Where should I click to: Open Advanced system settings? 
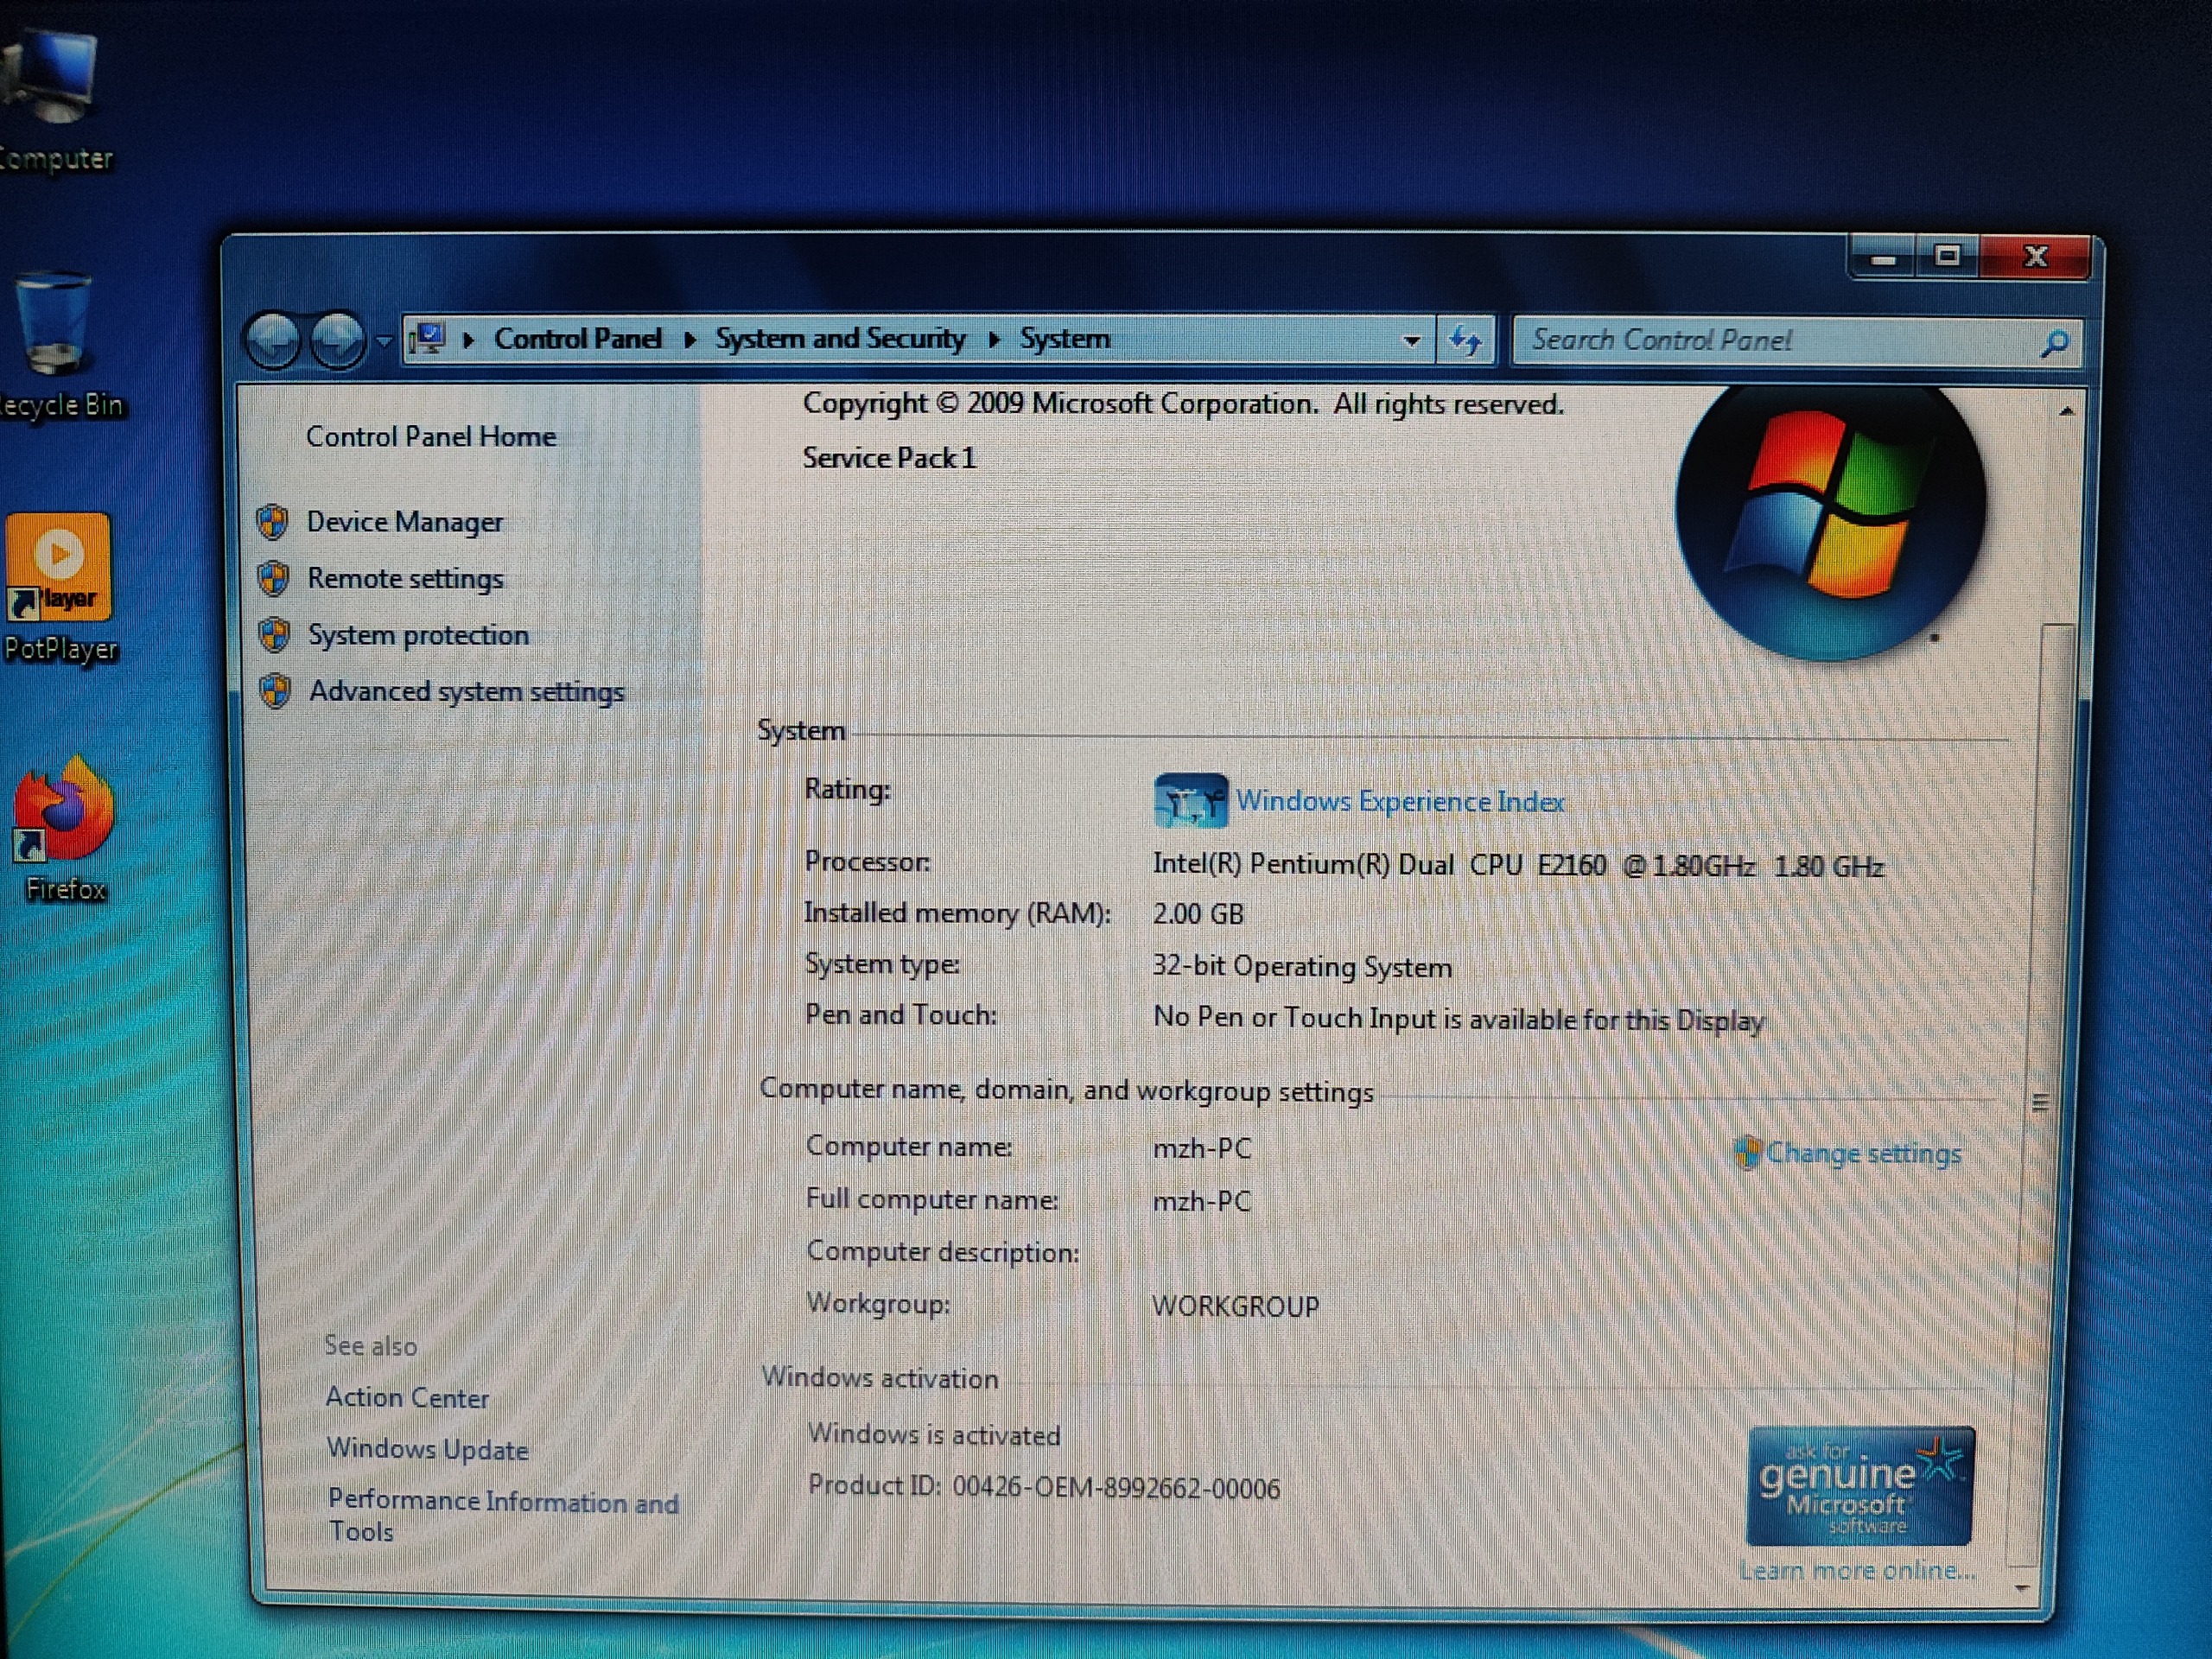click(x=466, y=692)
